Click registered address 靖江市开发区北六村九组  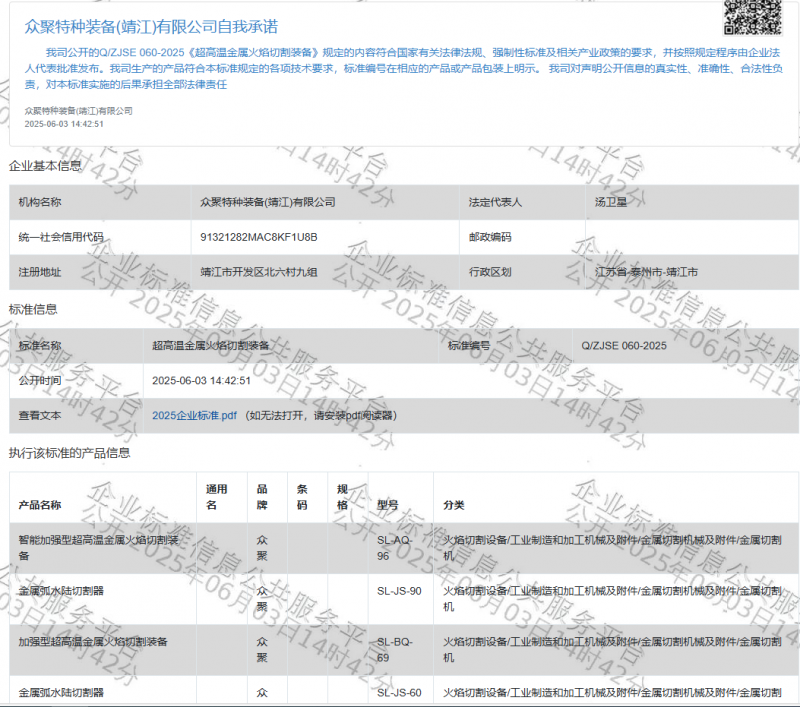(x=259, y=272)
